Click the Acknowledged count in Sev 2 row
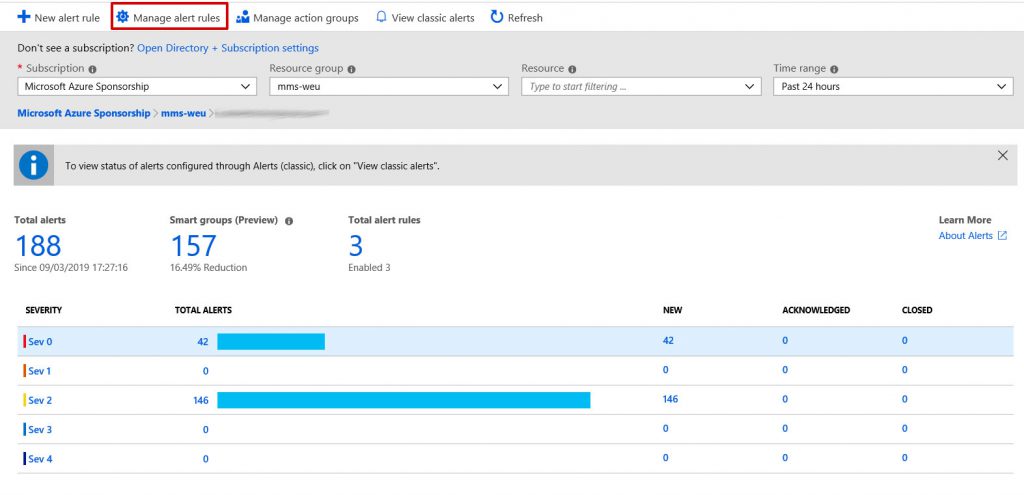The height and width of the screenshot is (495, 1024). pos(785,399)
